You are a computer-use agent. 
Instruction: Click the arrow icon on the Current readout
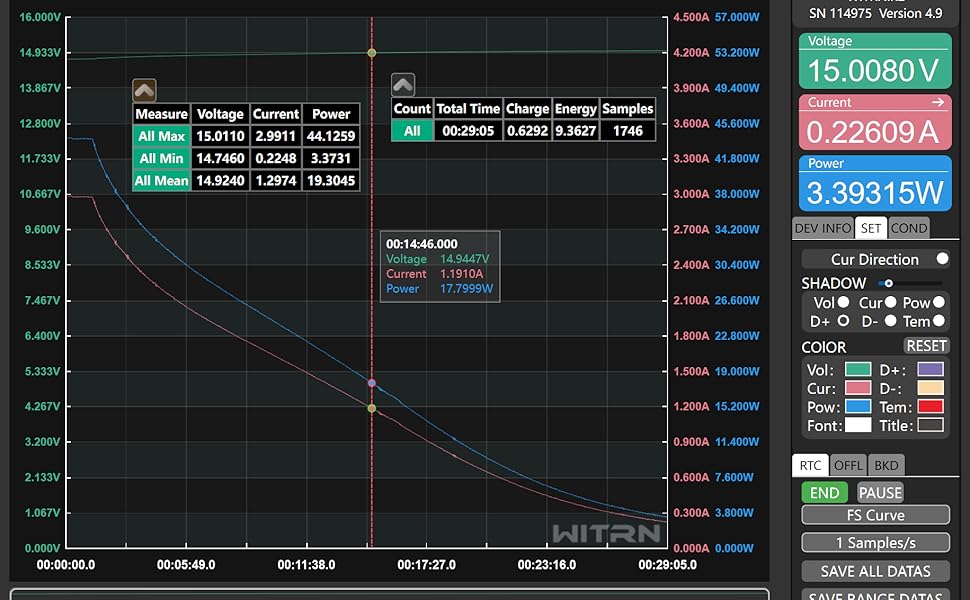click(x=937, y=102)
